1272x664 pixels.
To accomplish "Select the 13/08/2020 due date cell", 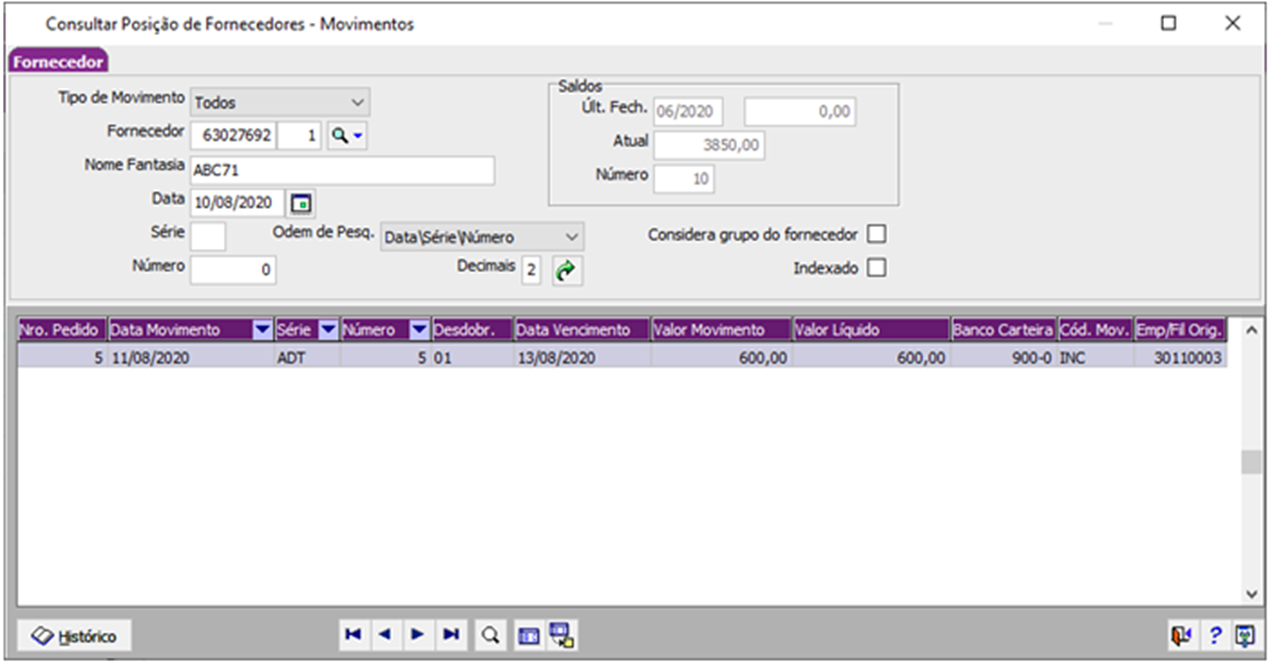I will coord(581,357).
